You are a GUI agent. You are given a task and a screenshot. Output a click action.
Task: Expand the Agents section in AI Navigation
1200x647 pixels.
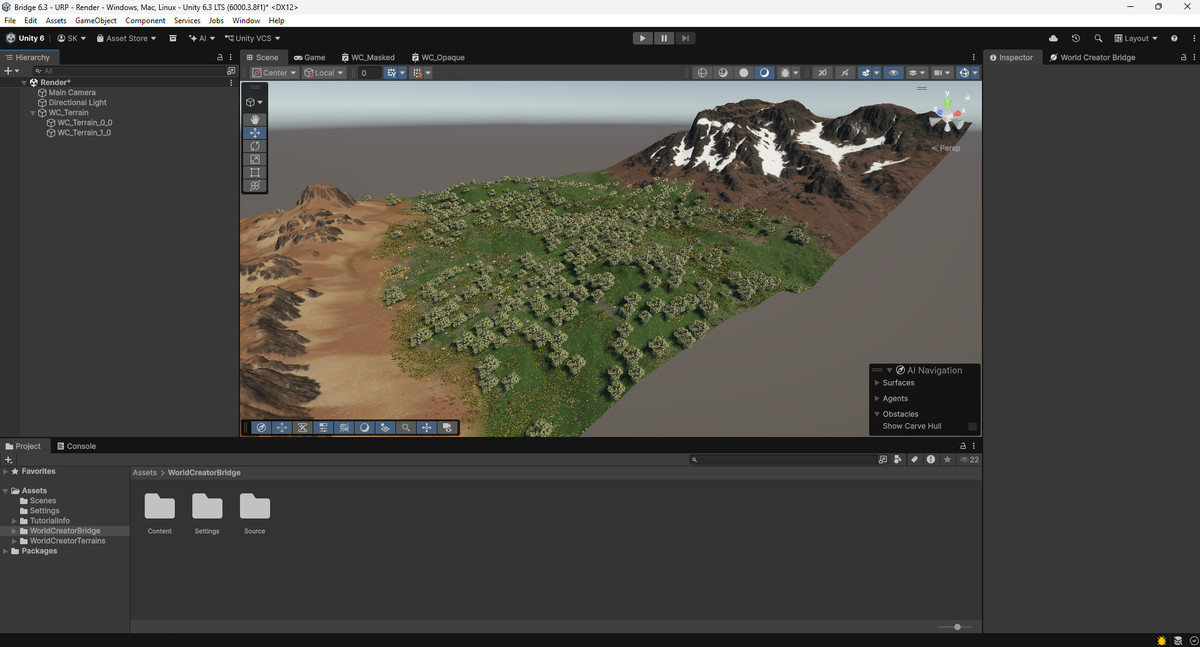click(x=877, y=399)
